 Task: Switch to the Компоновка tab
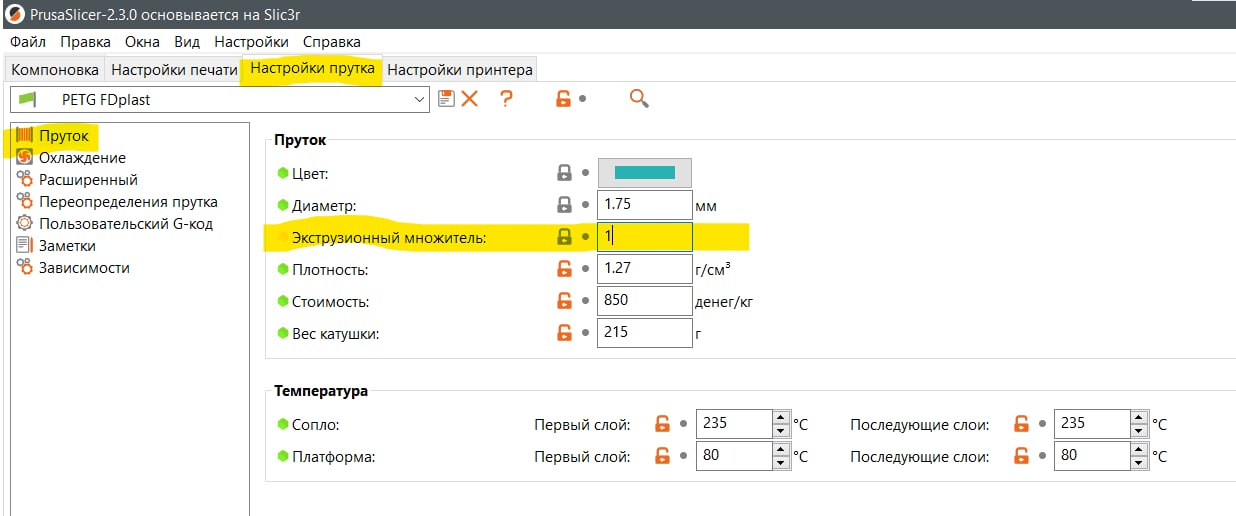coord(55,70)
